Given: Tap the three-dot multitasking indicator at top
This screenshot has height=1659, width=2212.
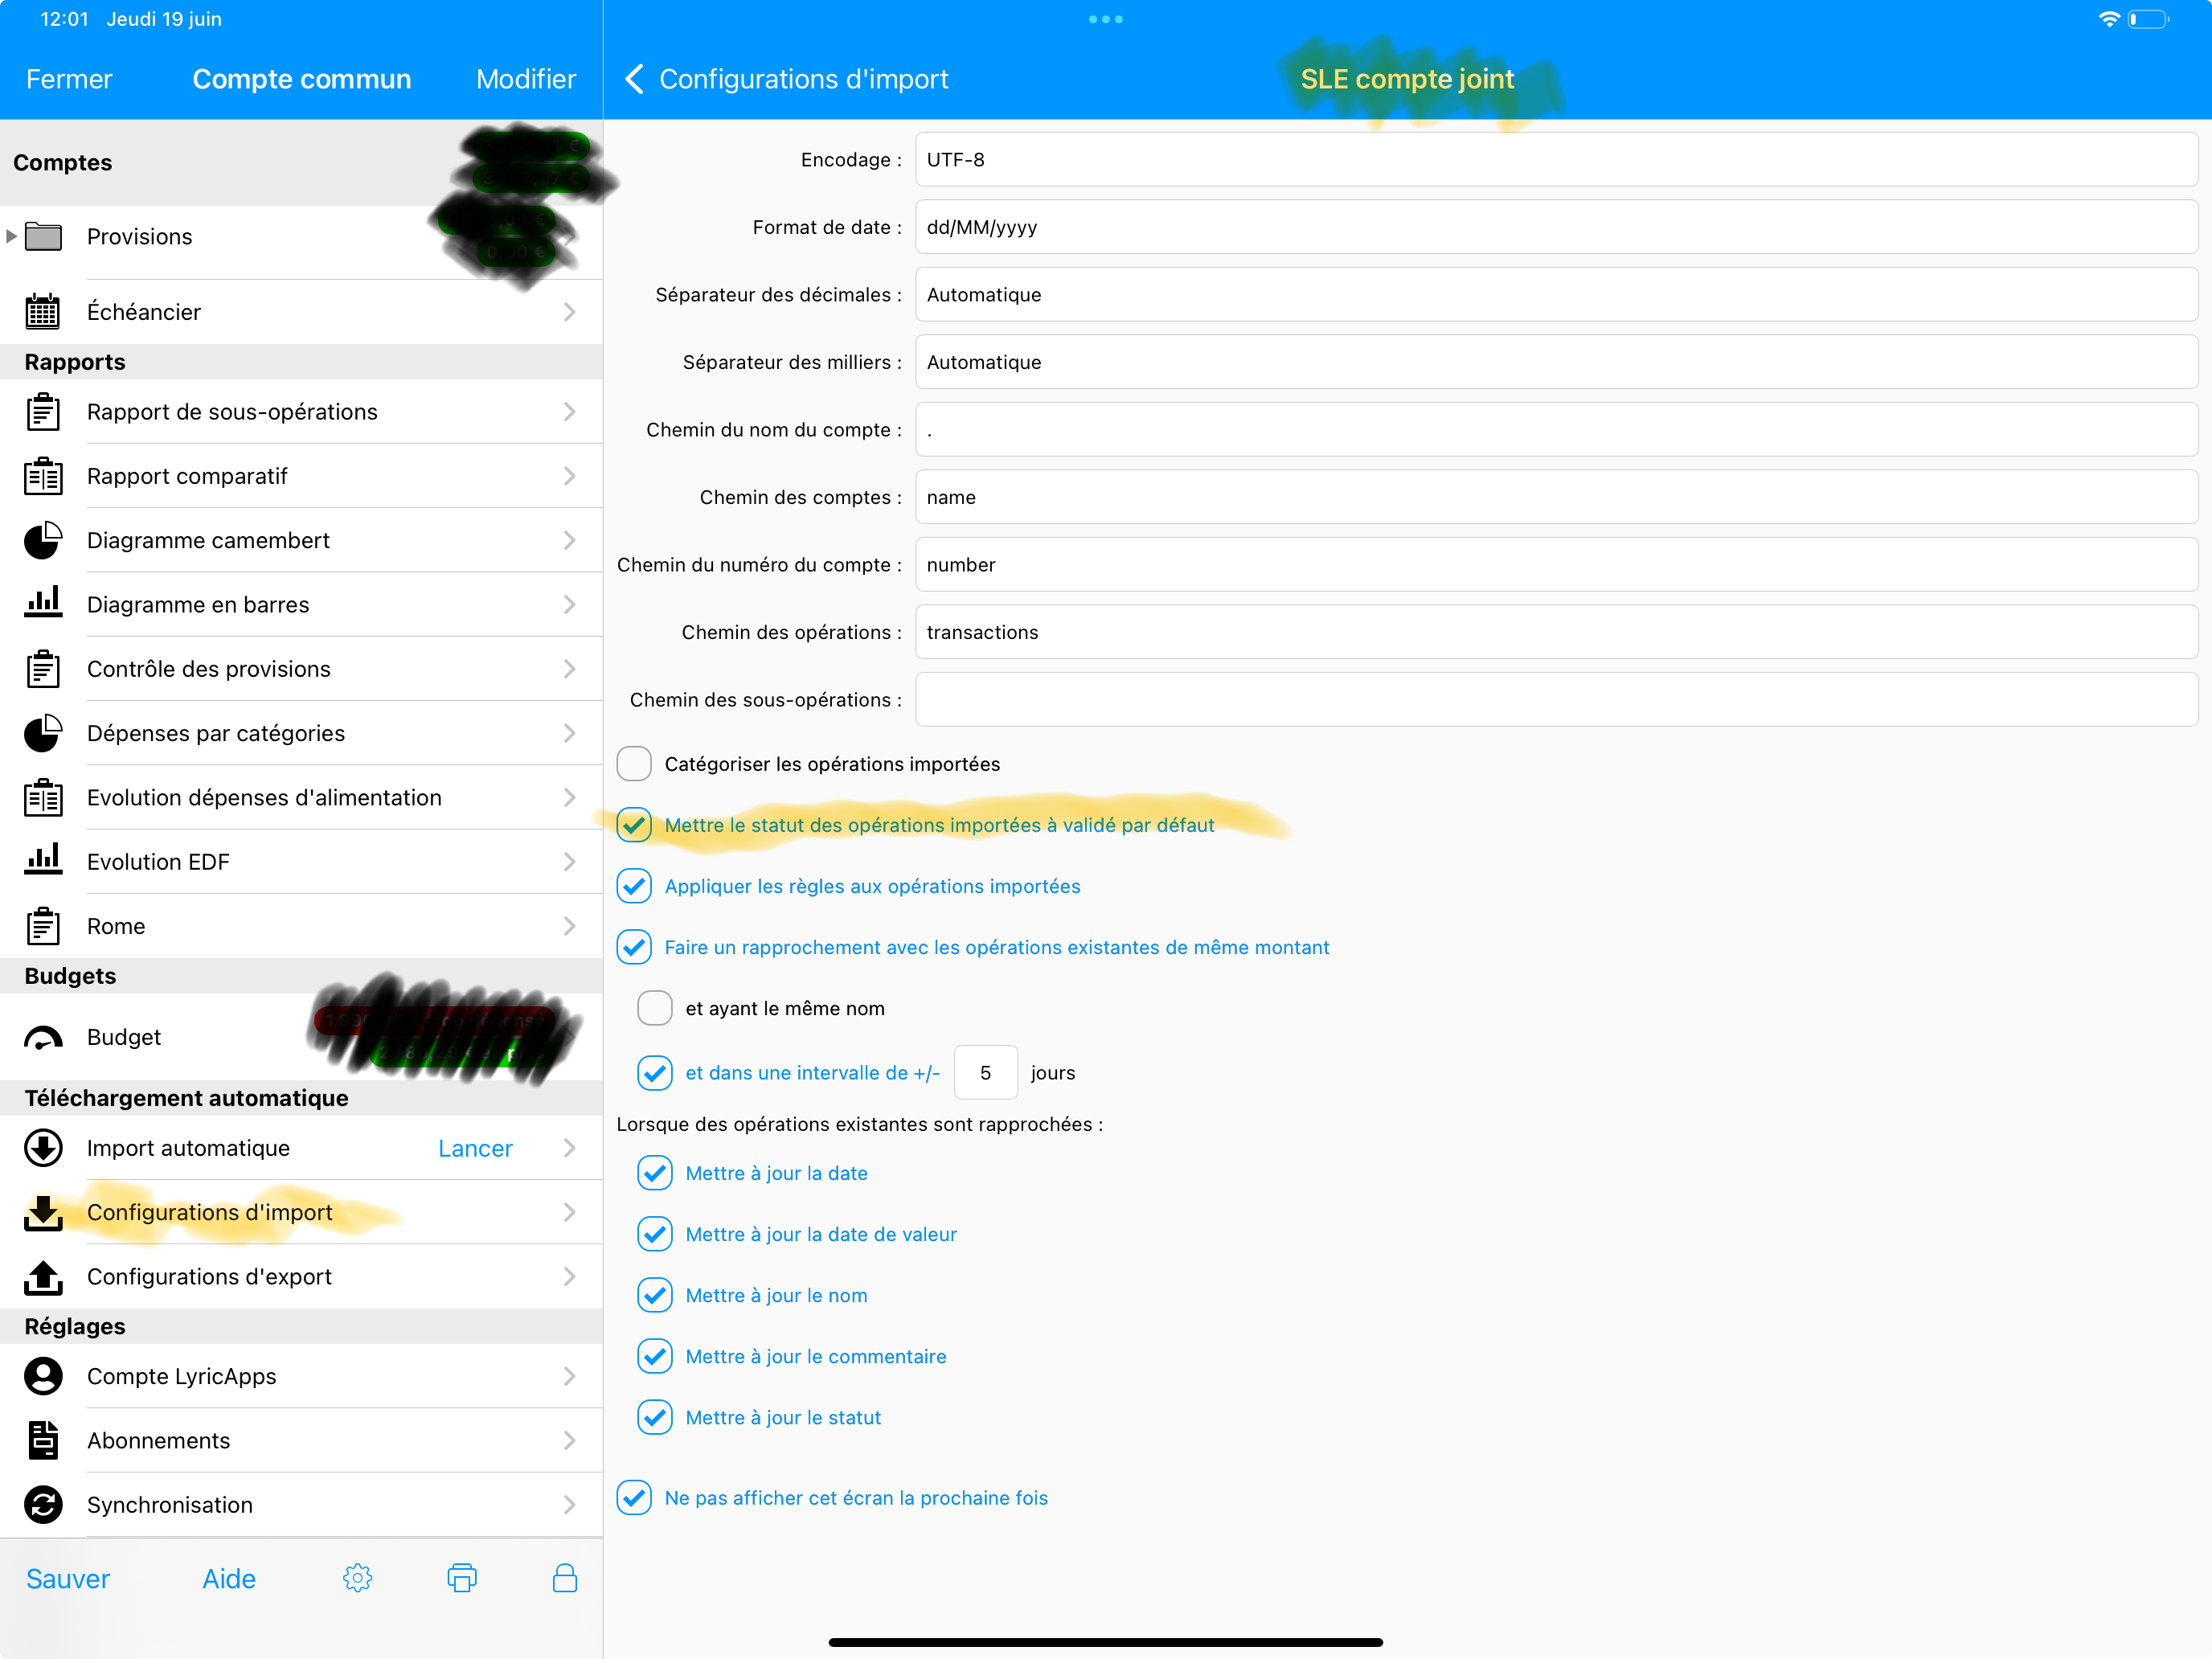Looking at the screenshot, I should (x=1106, y=19).
